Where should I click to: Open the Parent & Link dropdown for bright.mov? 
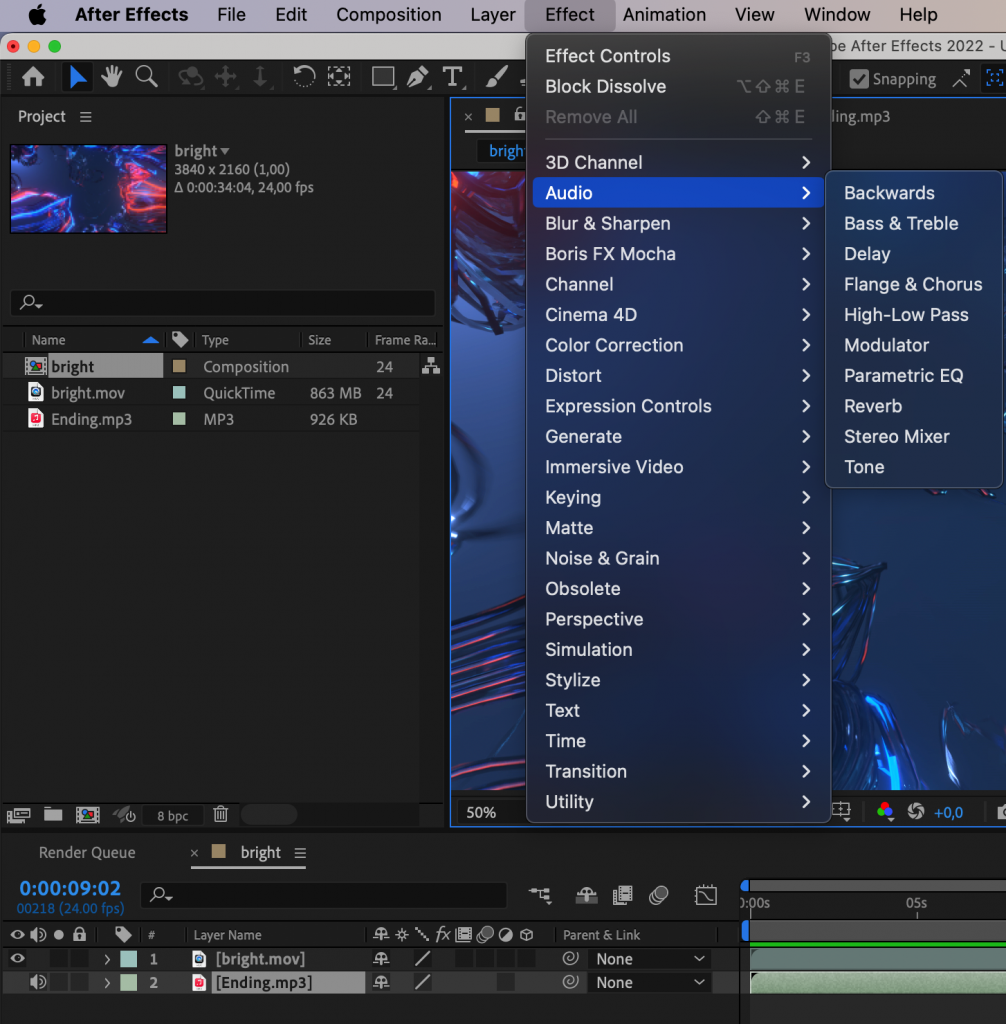650,958
